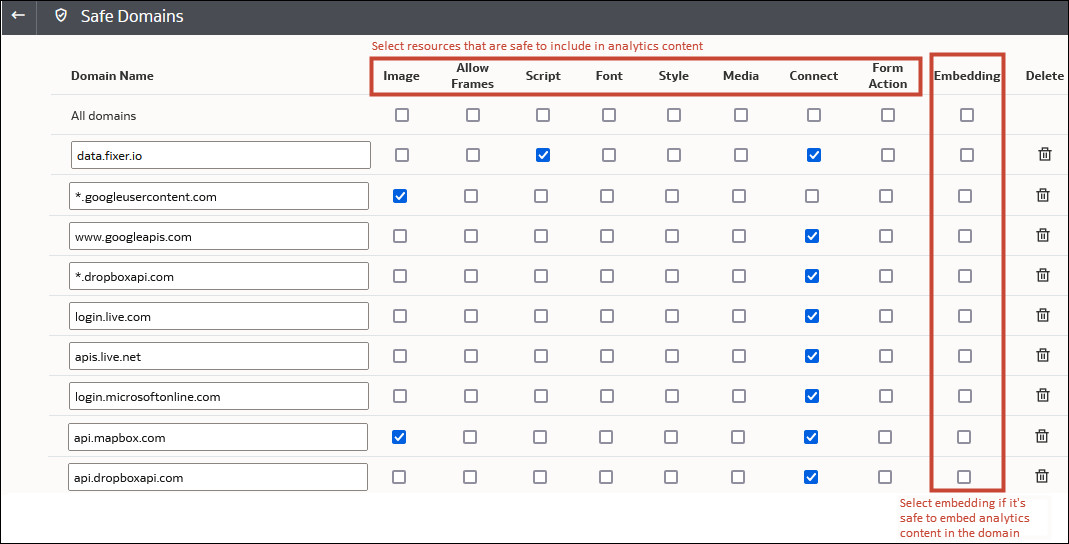1069x544 pixels.
Task: Check Font for apis.live.net
Action: click(607, 356)
